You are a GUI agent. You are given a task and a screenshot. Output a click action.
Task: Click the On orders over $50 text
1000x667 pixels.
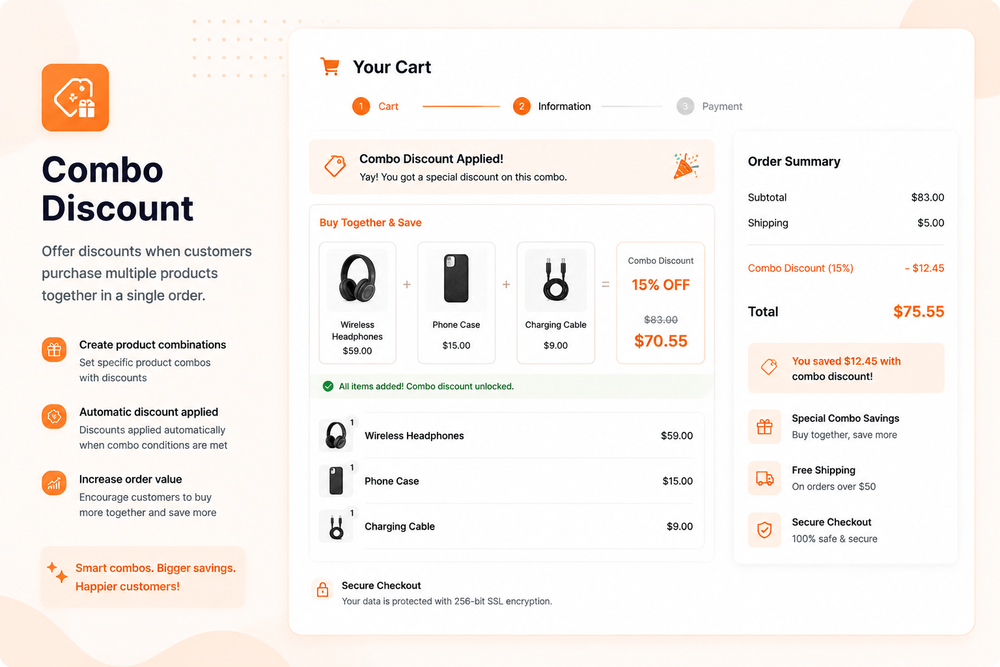[834, 487]
